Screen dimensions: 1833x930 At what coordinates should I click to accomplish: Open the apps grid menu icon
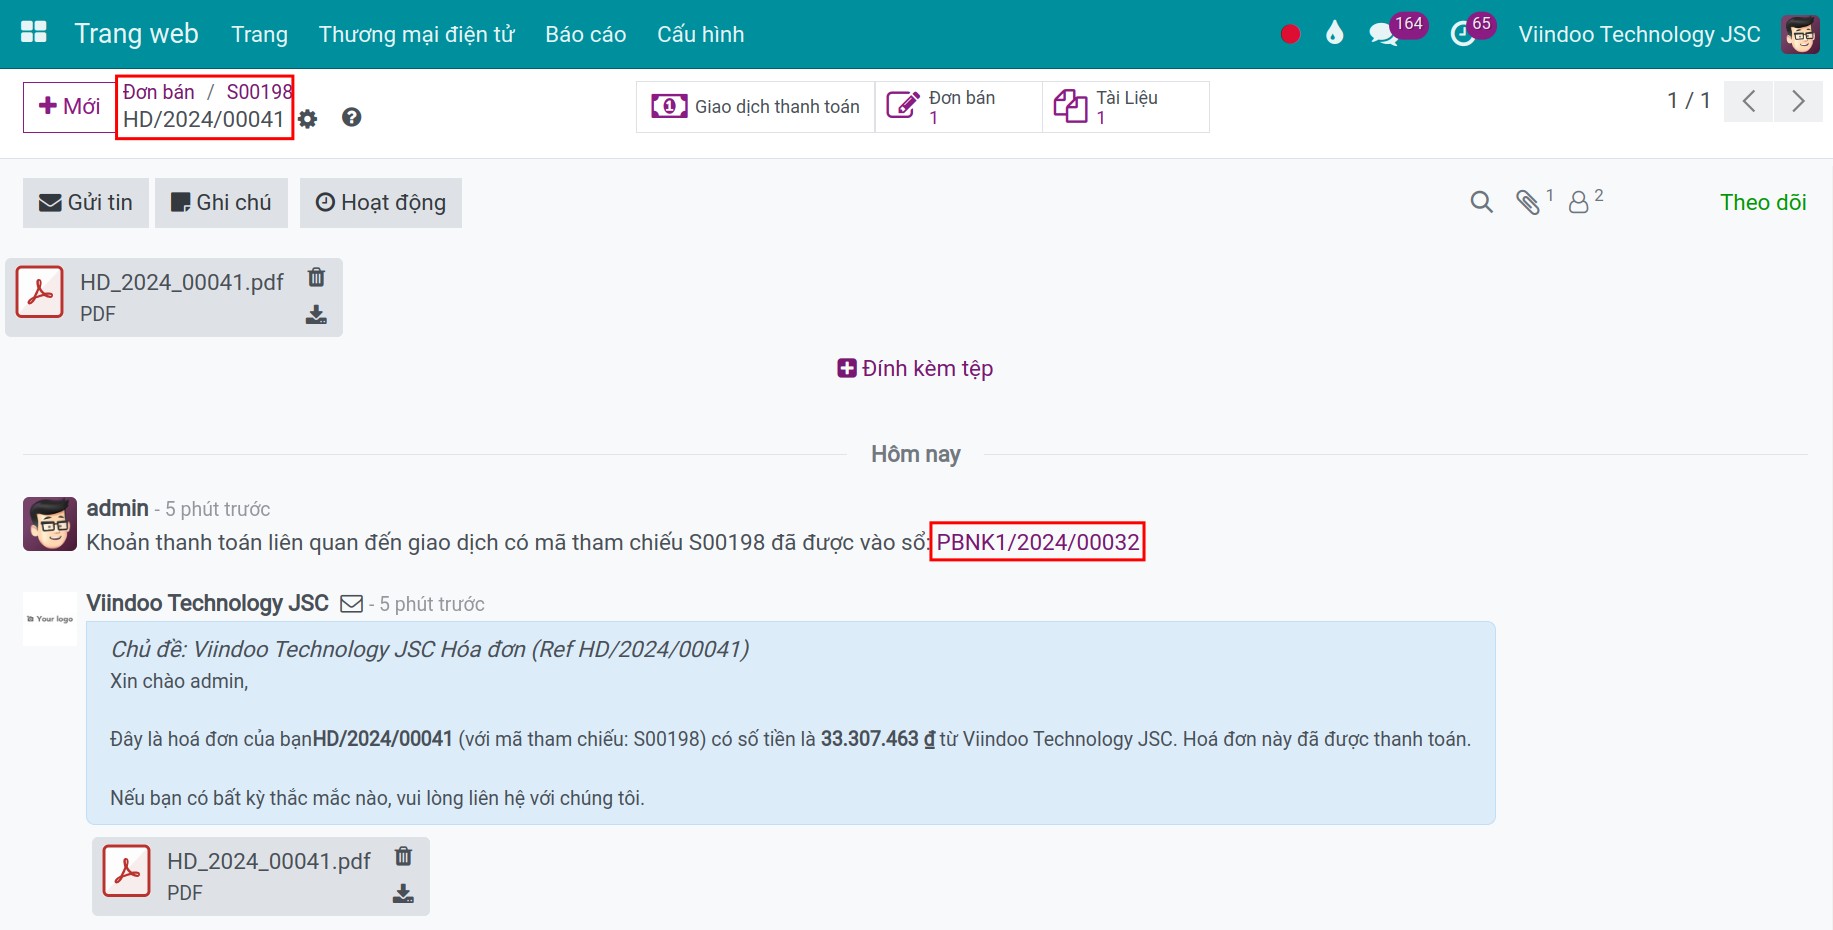[x=34, y=33]
